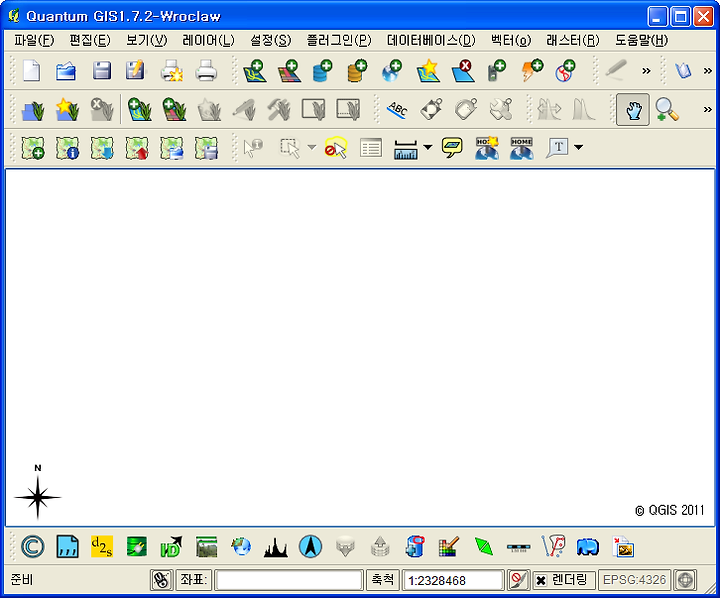Screen dimensions: 720x598
Task: Add a WMS layer with globe icon
Action: coord(392,71)
